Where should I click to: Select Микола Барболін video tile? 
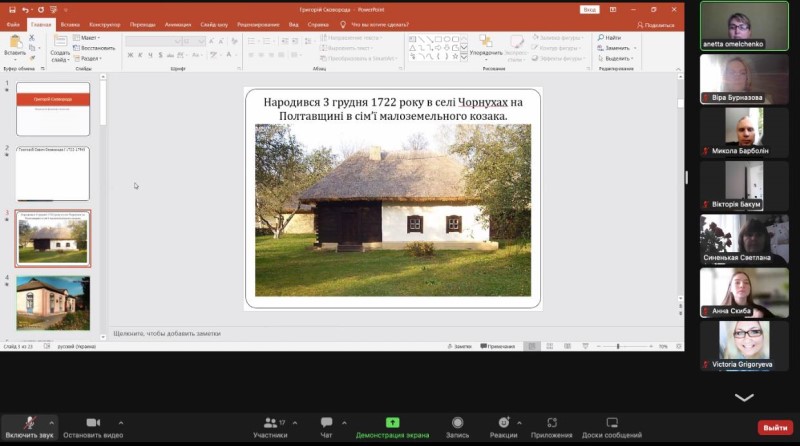tap(744, 132)
